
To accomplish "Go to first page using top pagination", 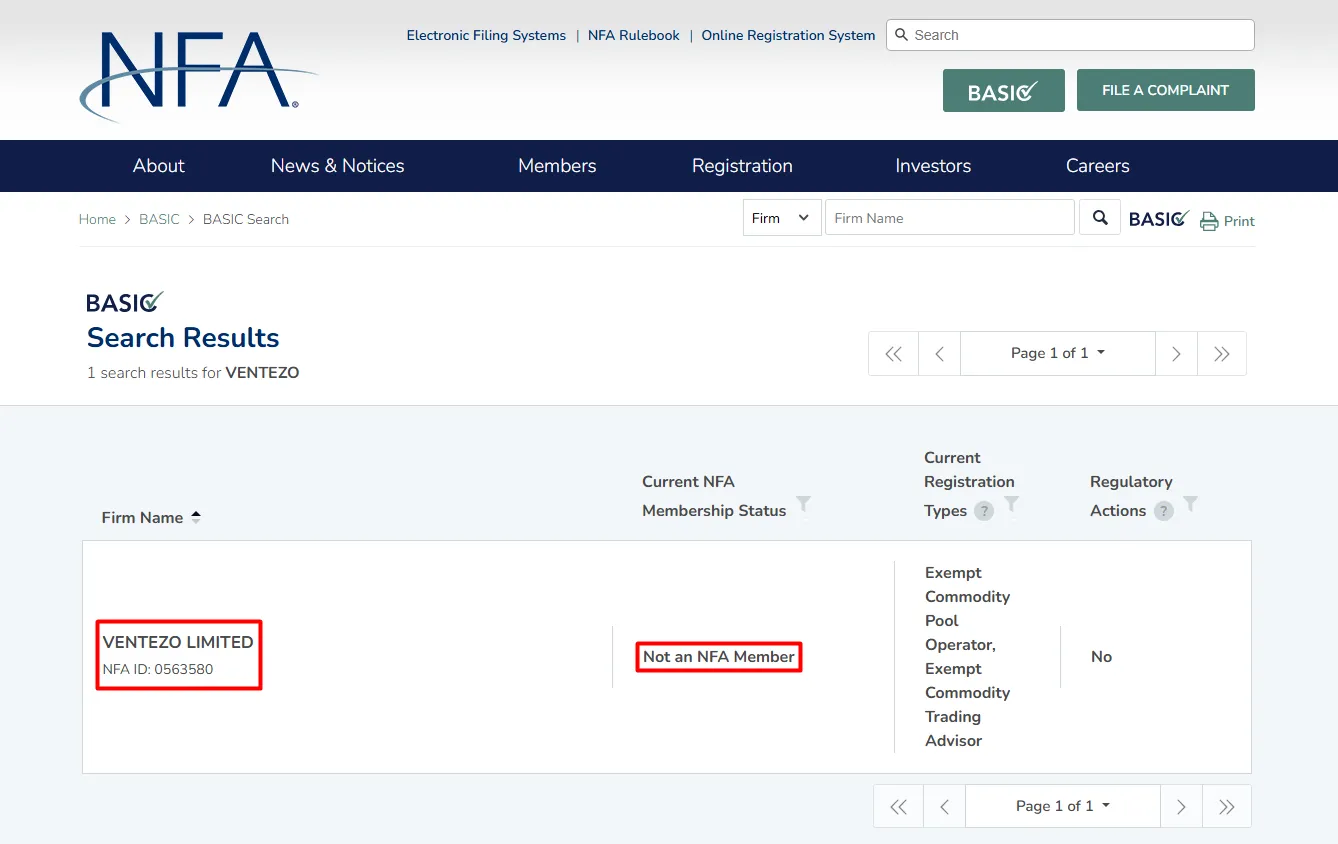I will click(x=893, y=353).
